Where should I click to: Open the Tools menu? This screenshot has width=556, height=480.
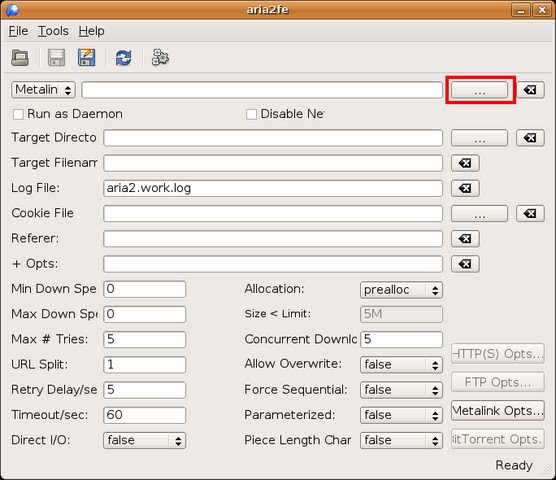(53, 31)
